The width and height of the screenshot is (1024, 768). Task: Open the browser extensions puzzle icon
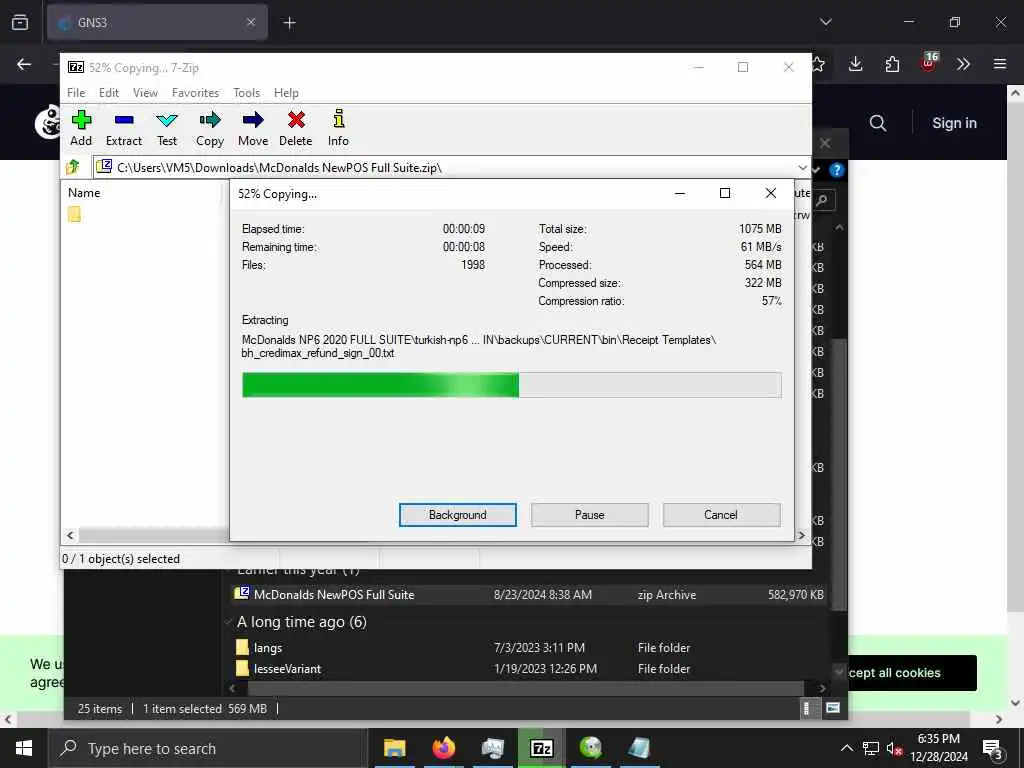click(892, 64)
